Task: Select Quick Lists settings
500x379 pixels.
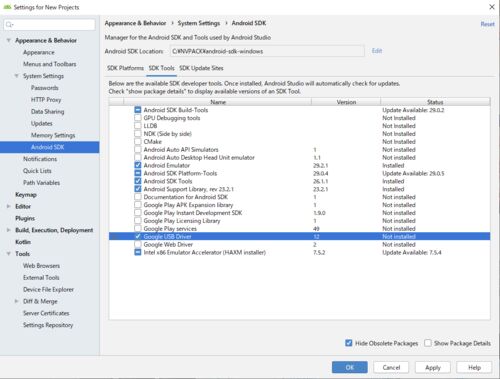Action: click(37, 171)
